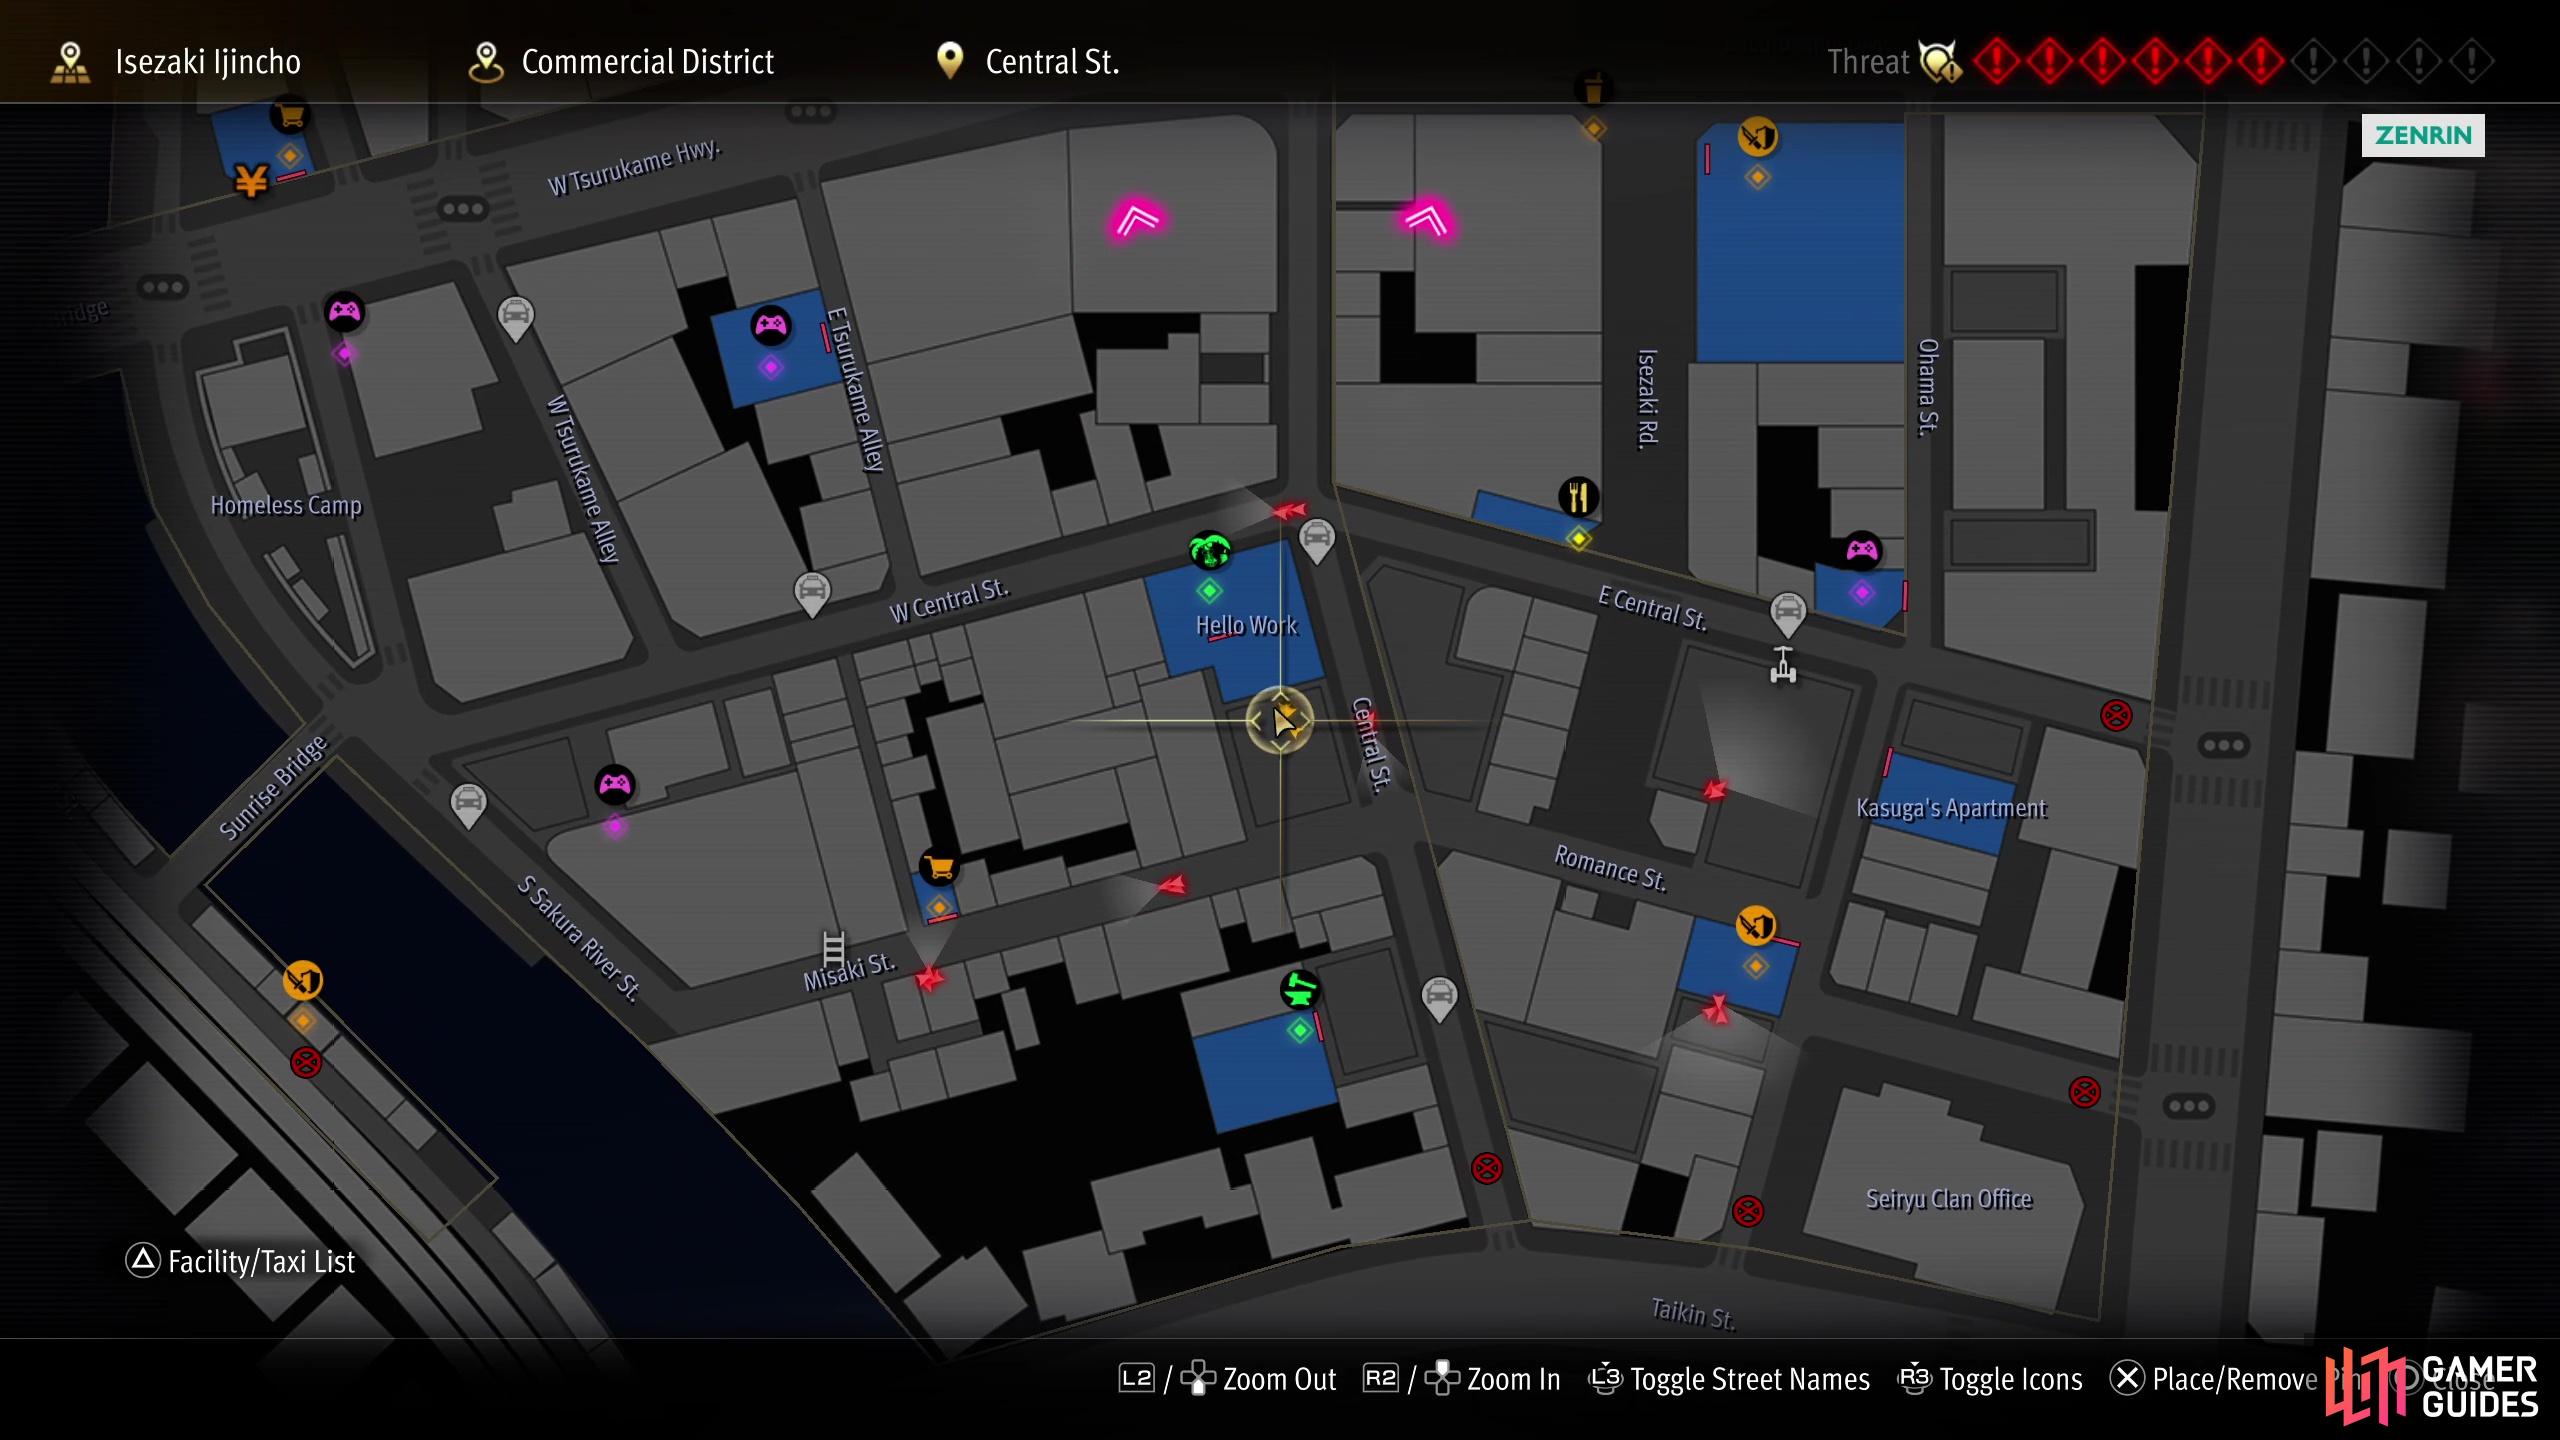Click the yen pawn shop icon
The image size is (2560, 1440).
[x=251, y=181]
